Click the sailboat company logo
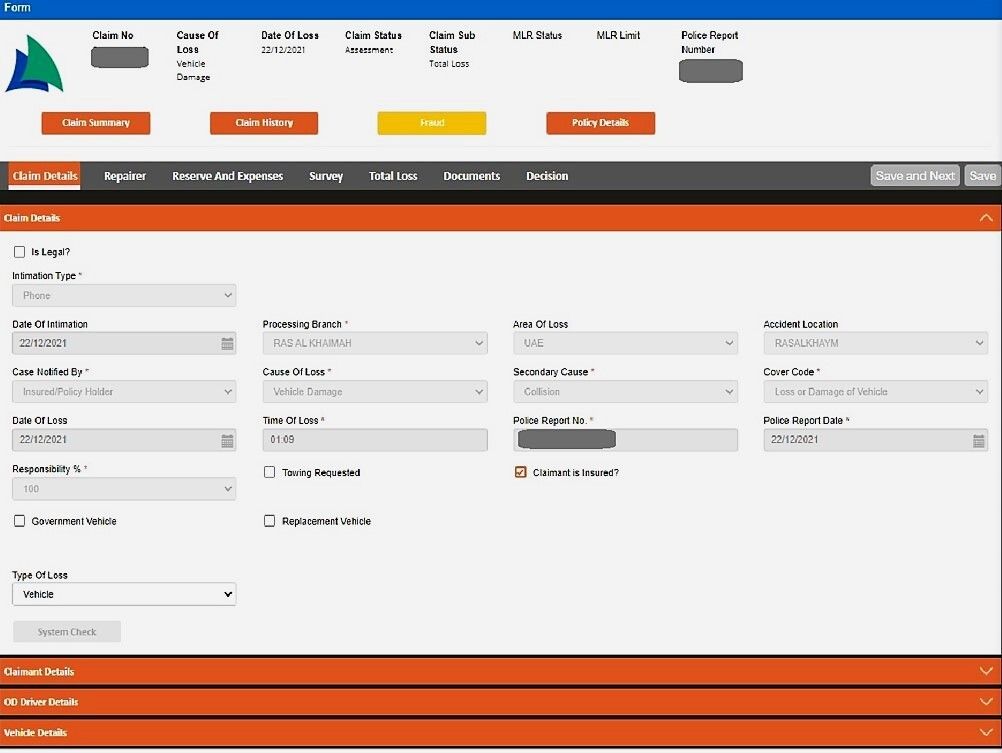 34,65
